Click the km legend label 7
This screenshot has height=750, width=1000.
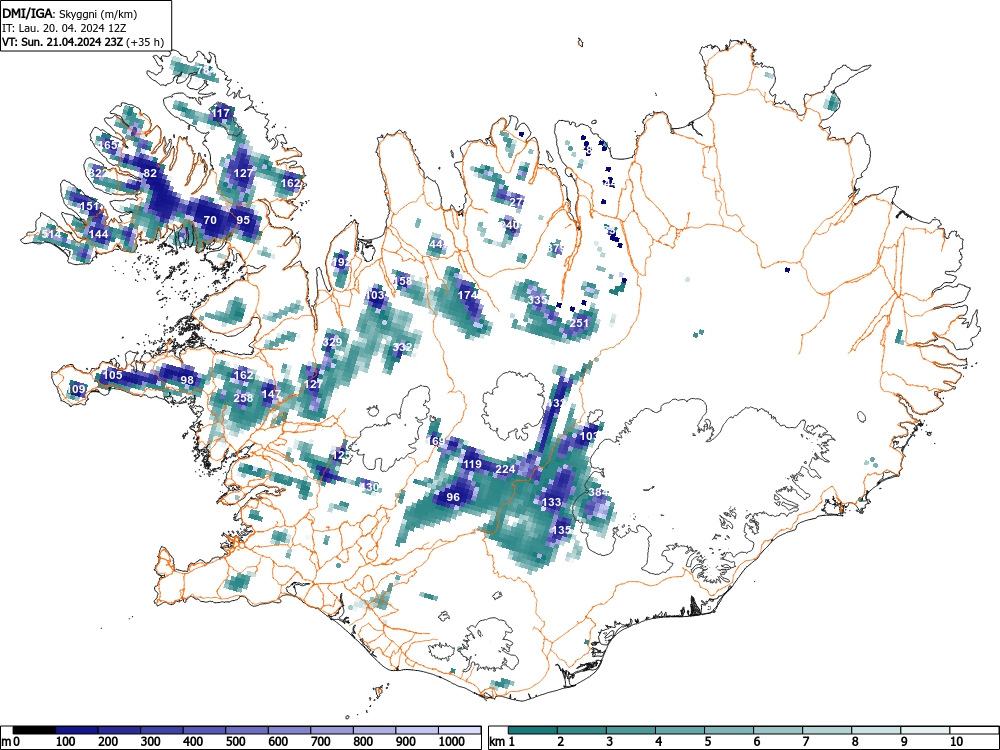(806, 742)
